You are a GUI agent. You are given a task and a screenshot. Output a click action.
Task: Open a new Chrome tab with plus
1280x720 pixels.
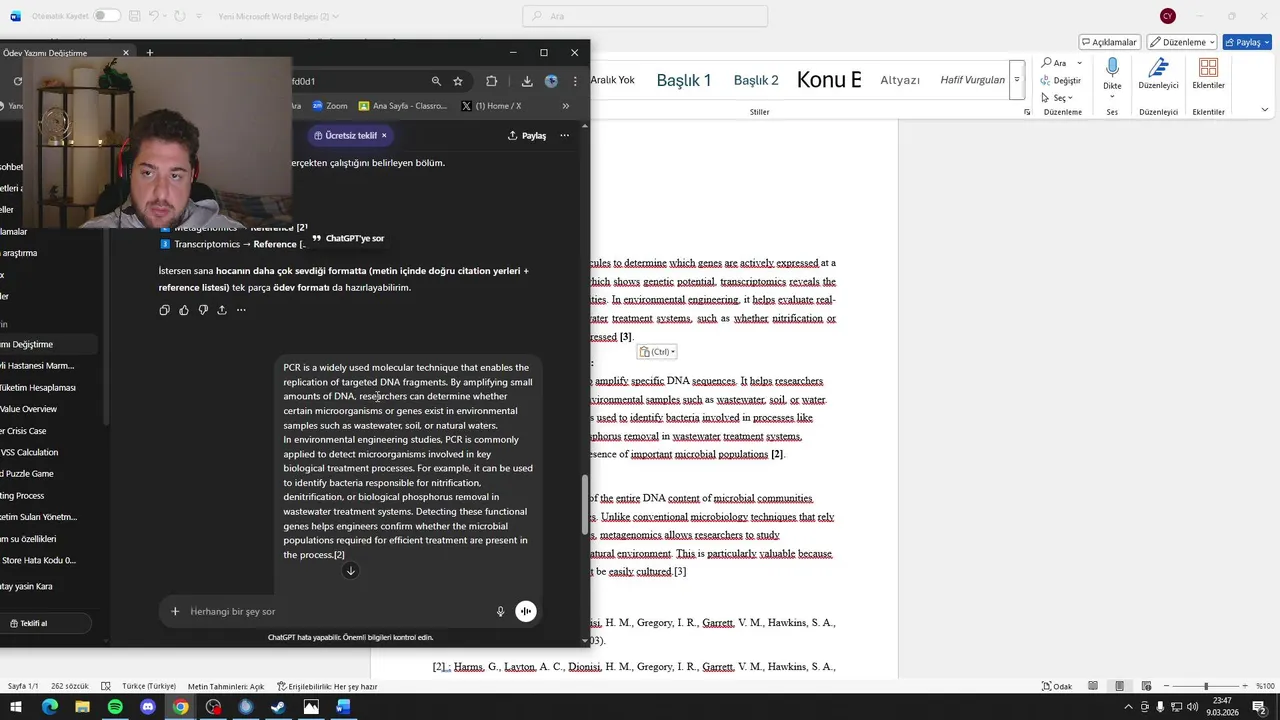(x=150, y=53)
